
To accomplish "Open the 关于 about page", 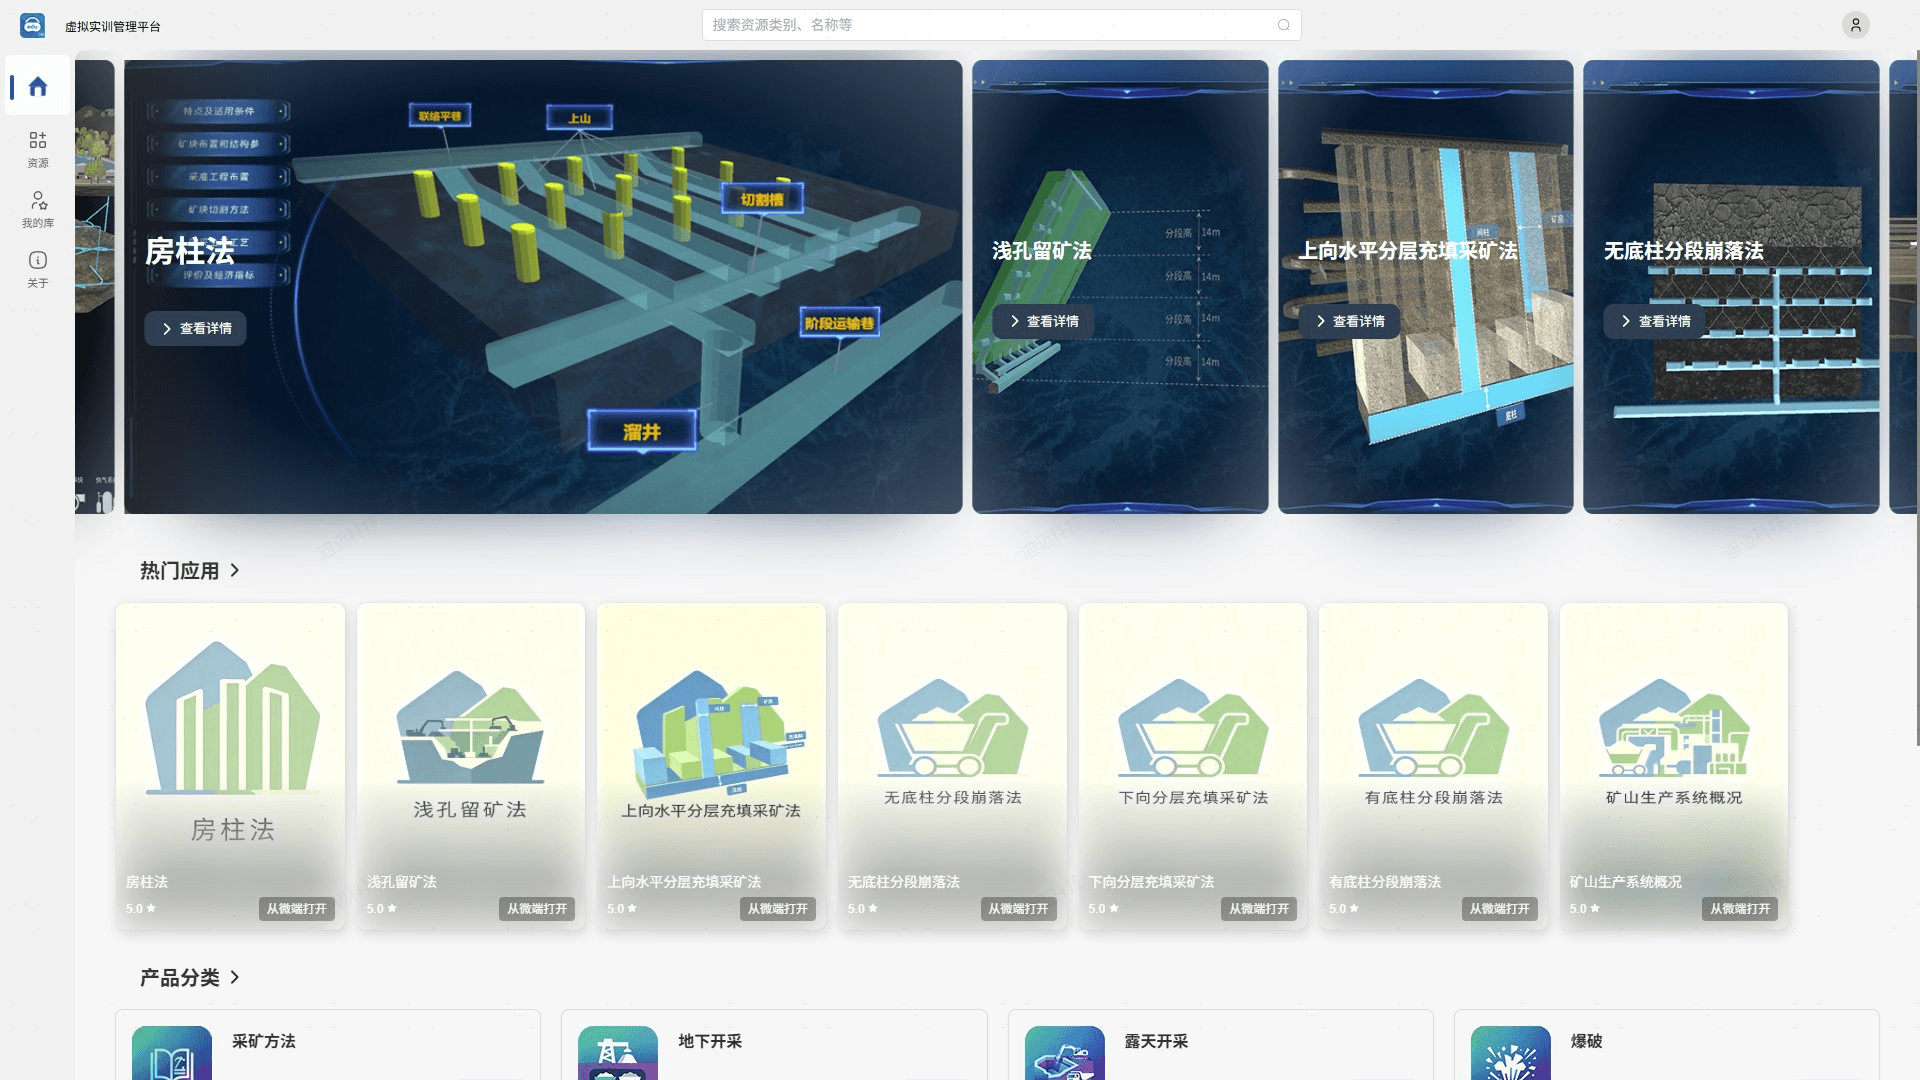I will point(38,269).
